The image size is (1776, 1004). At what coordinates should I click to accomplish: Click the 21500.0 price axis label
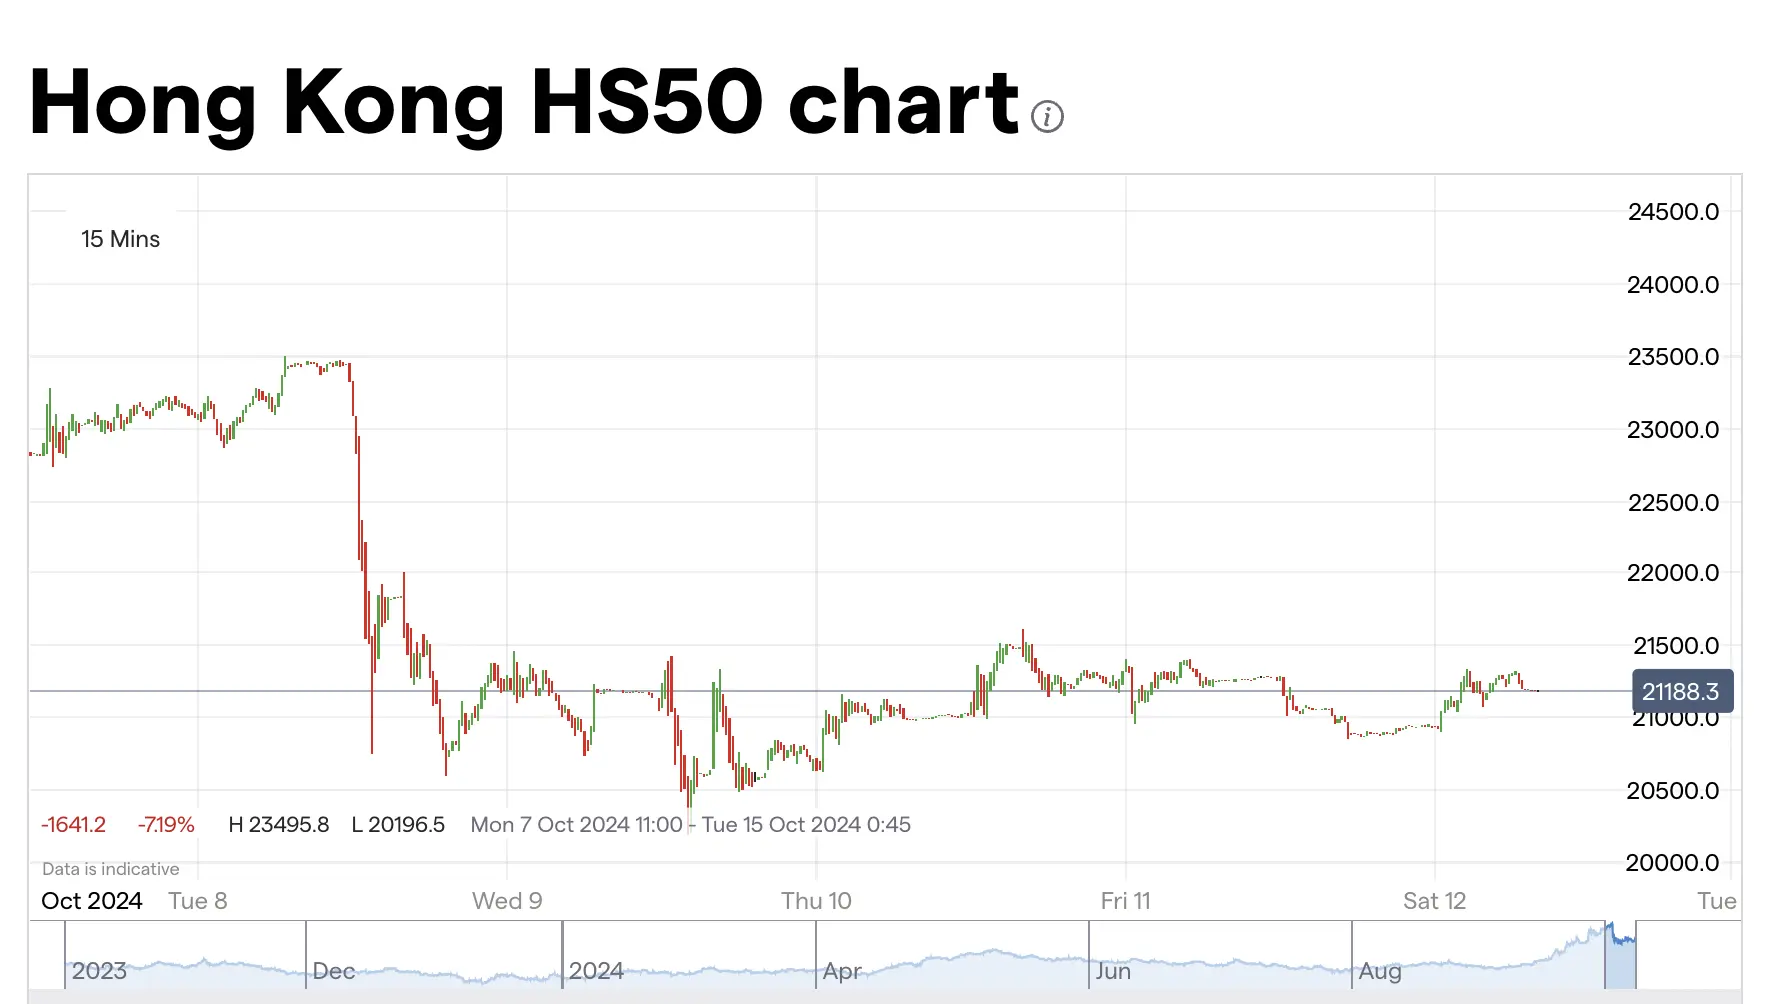(1676, 646)
